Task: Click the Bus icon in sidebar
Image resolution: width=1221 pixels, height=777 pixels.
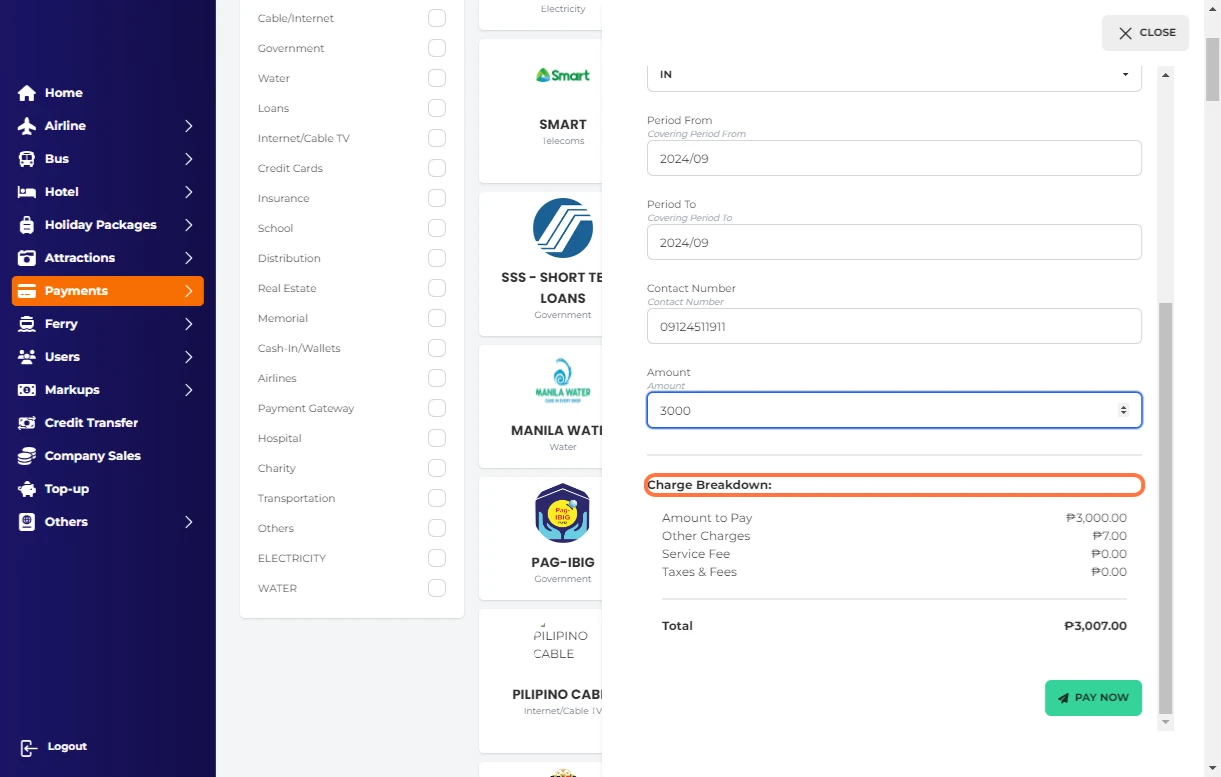Action: [x=27, y=159]
